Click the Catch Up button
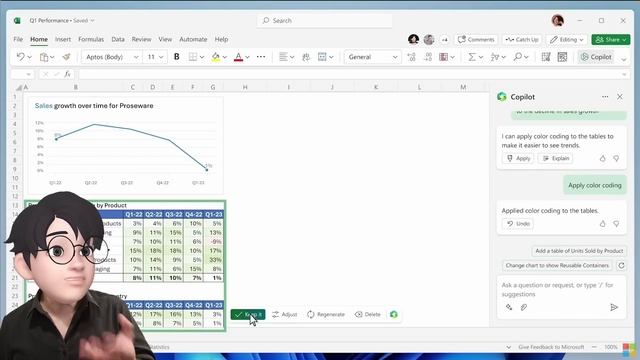Image resolution: width=640 pixels, height=360 pixels. [x=522, y=40]
